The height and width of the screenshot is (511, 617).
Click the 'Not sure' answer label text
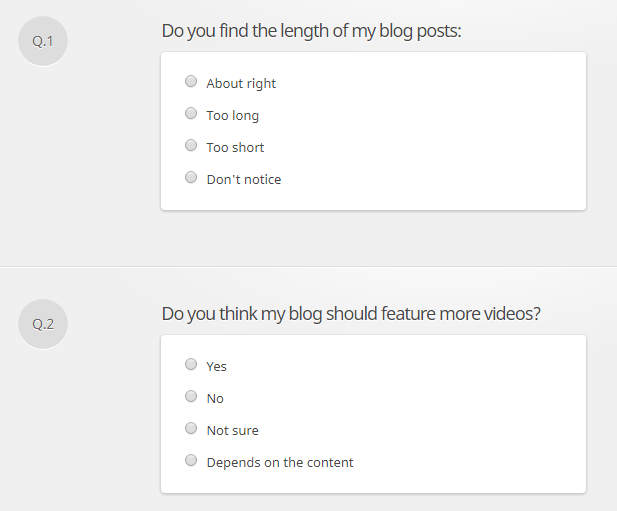pyautogui.click(x=232, y=431)
